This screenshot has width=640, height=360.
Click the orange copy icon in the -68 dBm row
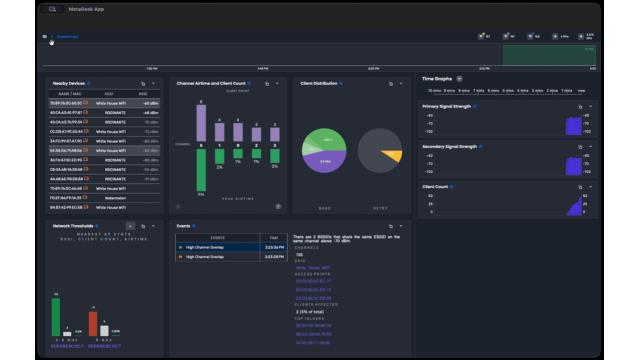[x=85, y=112]
